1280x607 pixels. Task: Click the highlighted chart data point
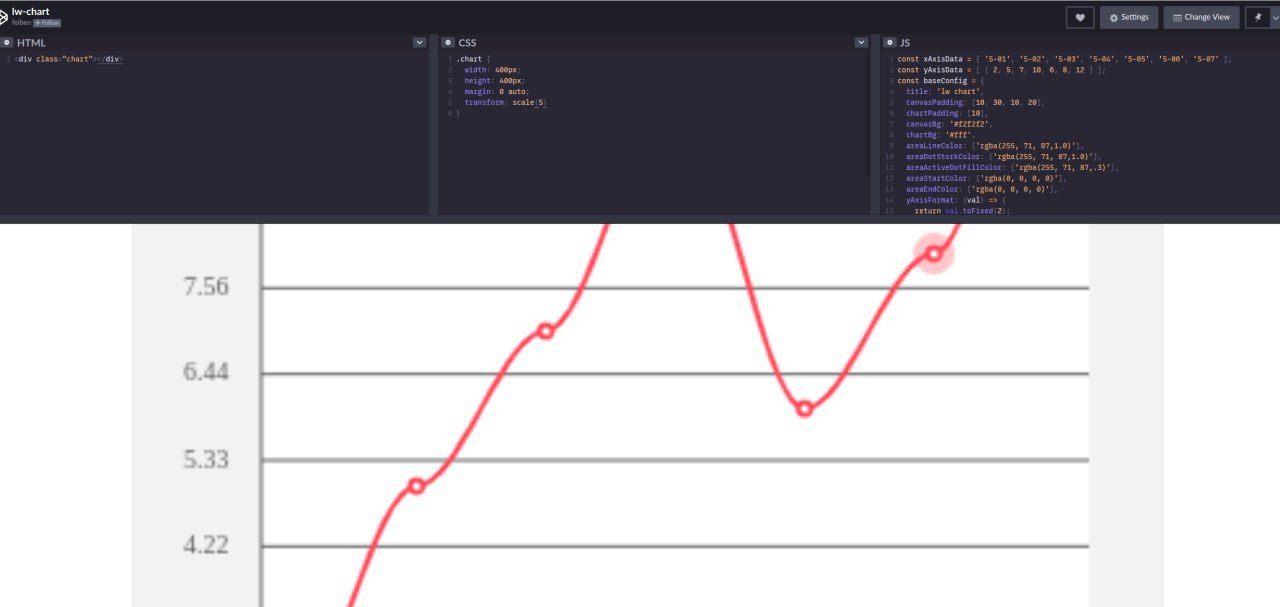[x=934, y=254]
